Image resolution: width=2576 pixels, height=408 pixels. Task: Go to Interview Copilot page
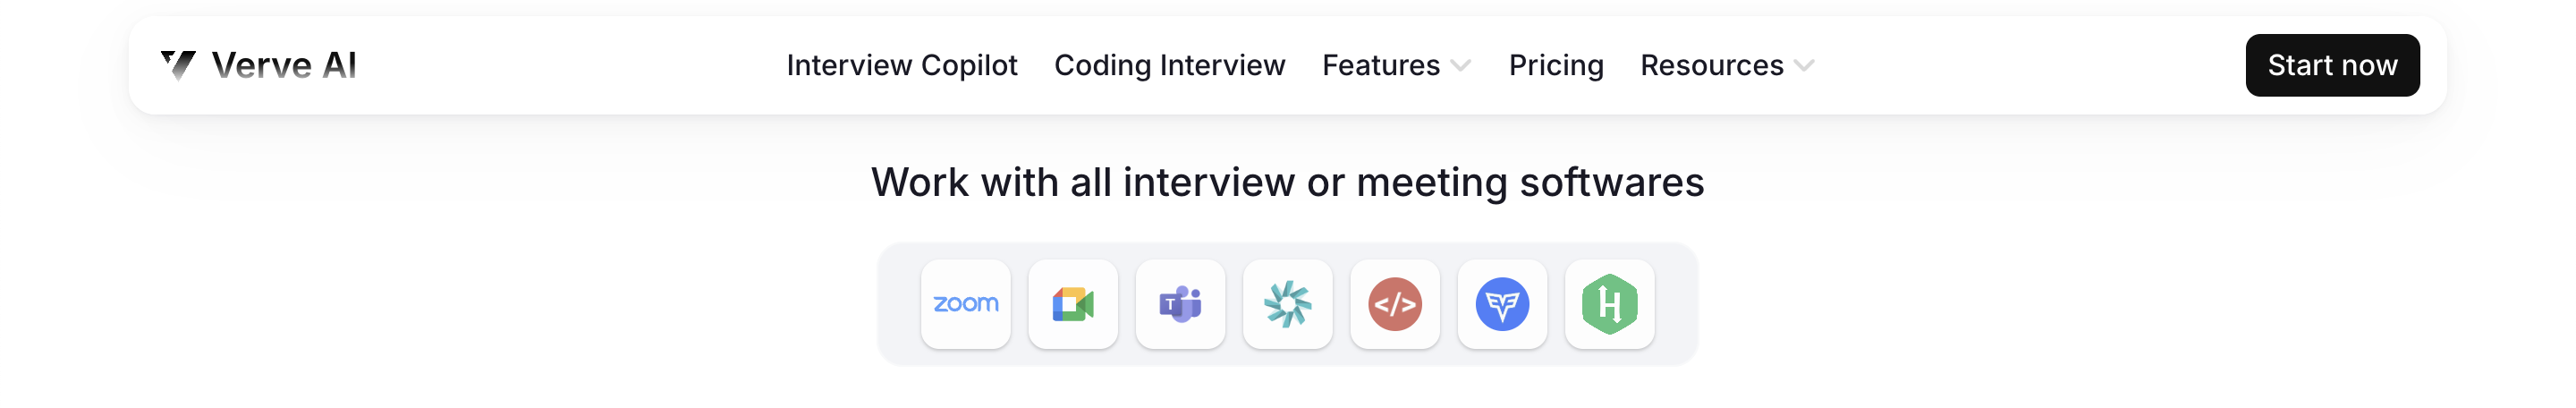tap(901, 66)
